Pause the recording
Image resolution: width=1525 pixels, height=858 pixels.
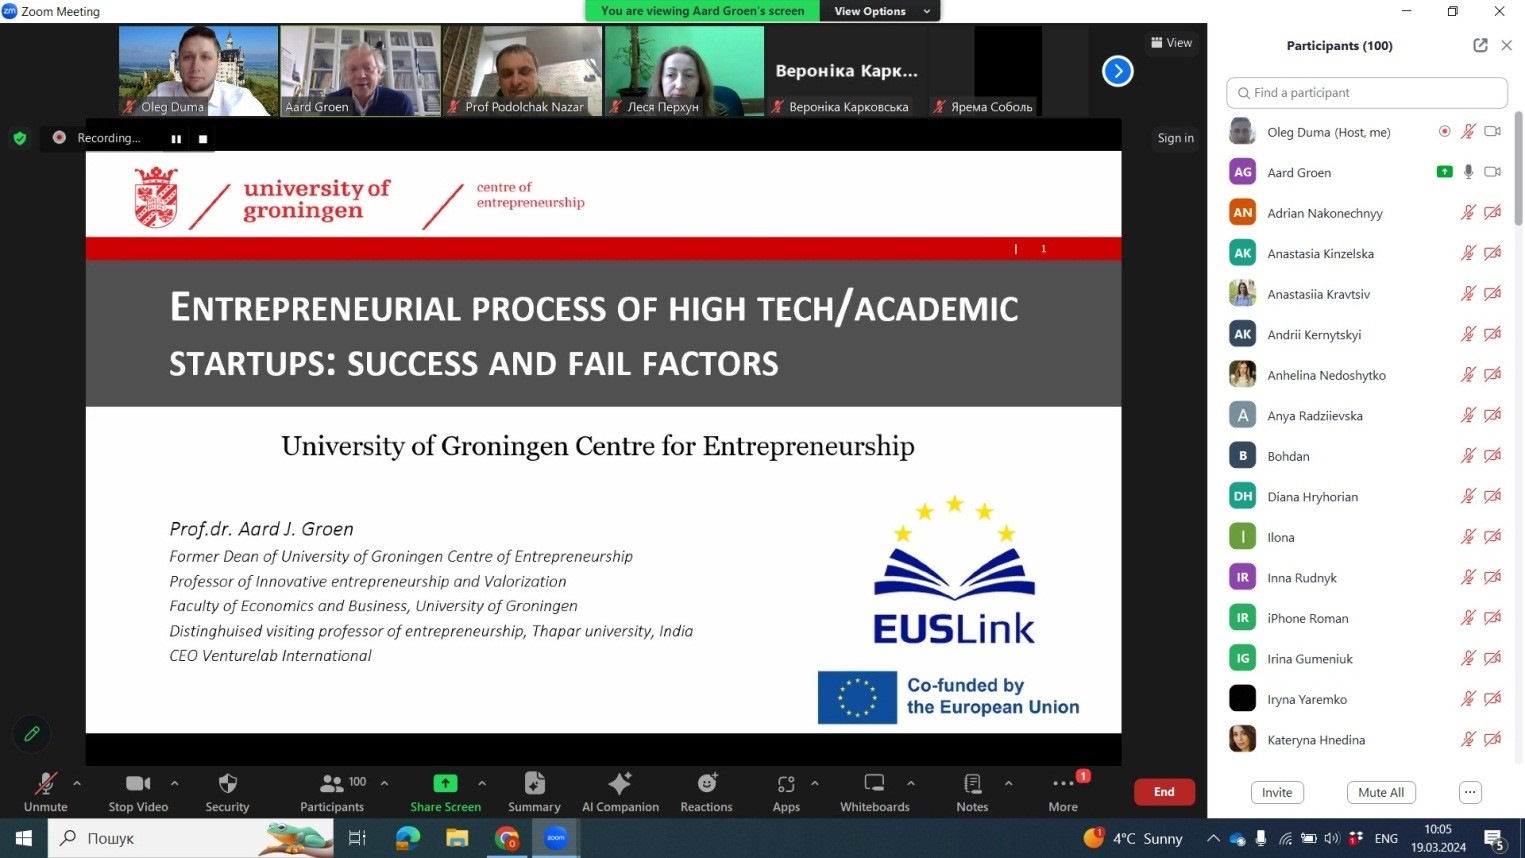pos(176,139)
